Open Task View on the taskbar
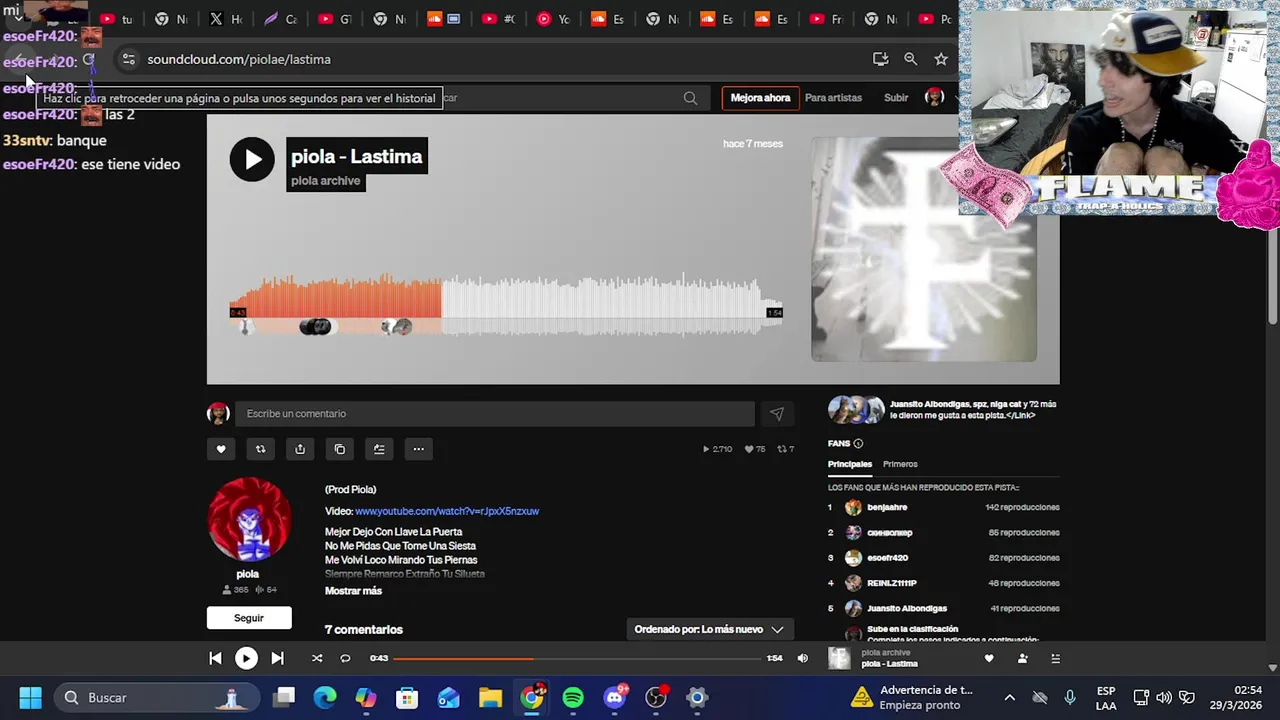Viewport: 1280px width, 720px height. [285, 698]
